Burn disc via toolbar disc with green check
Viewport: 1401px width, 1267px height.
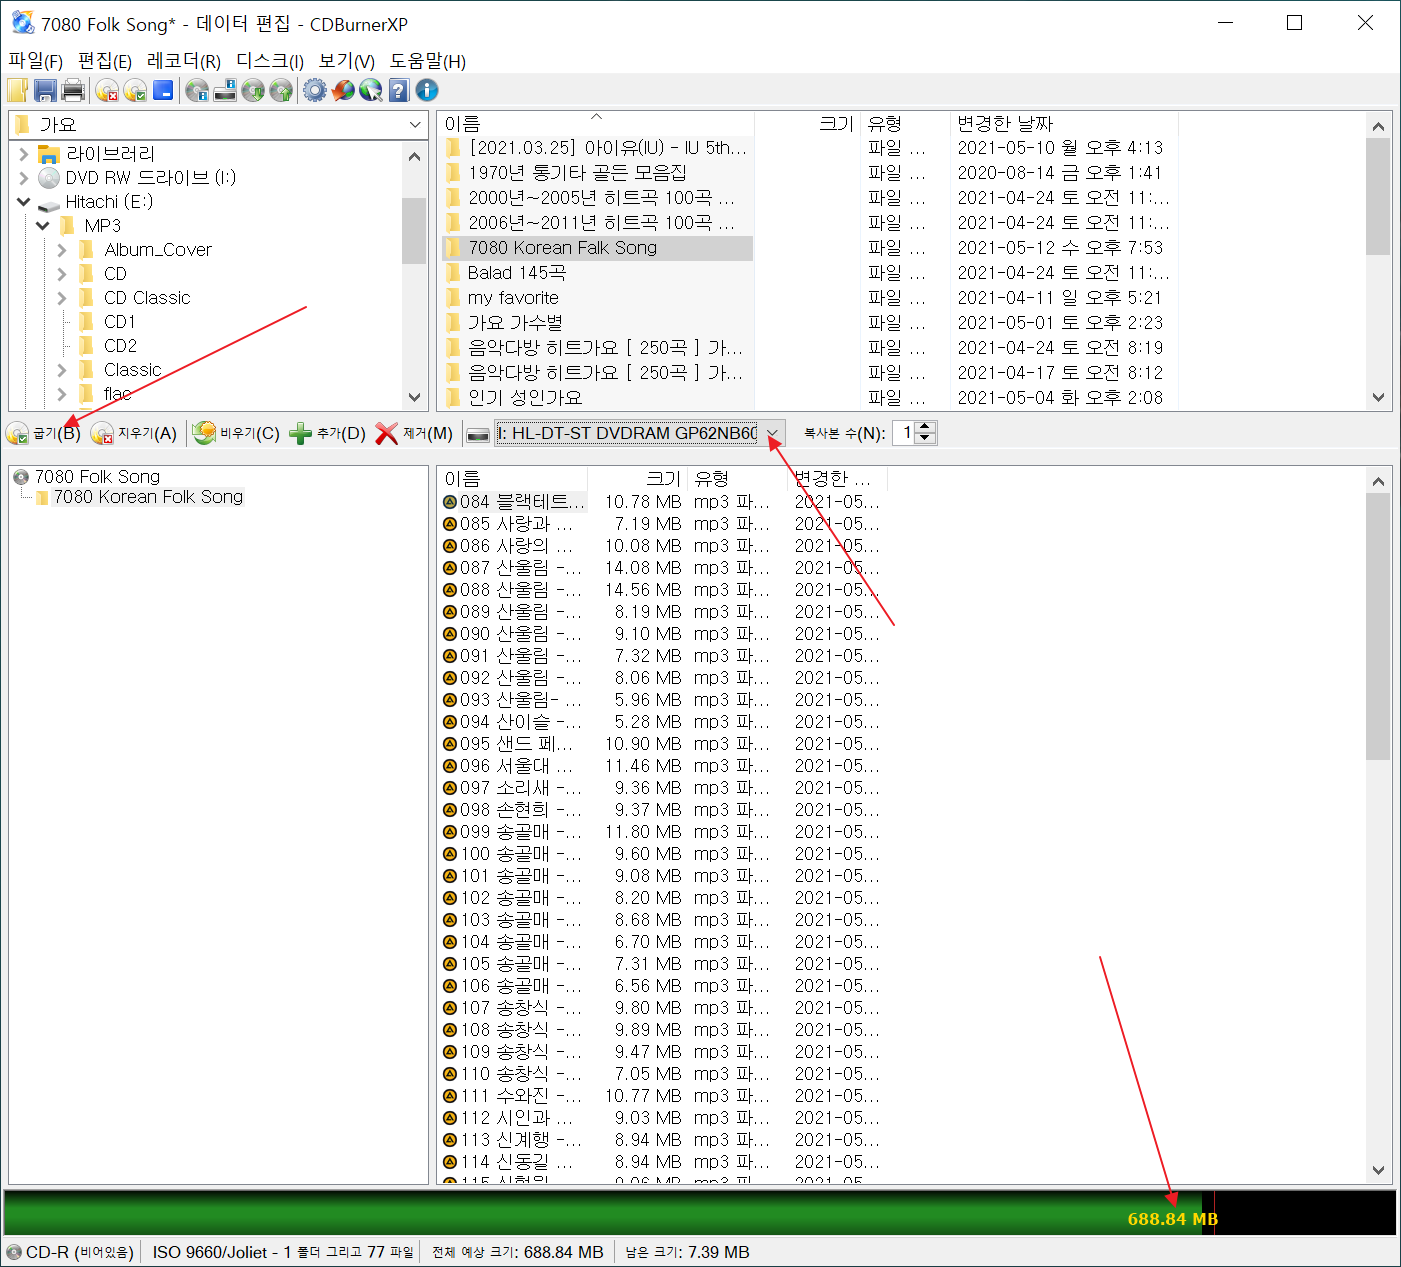coord(135,91)
